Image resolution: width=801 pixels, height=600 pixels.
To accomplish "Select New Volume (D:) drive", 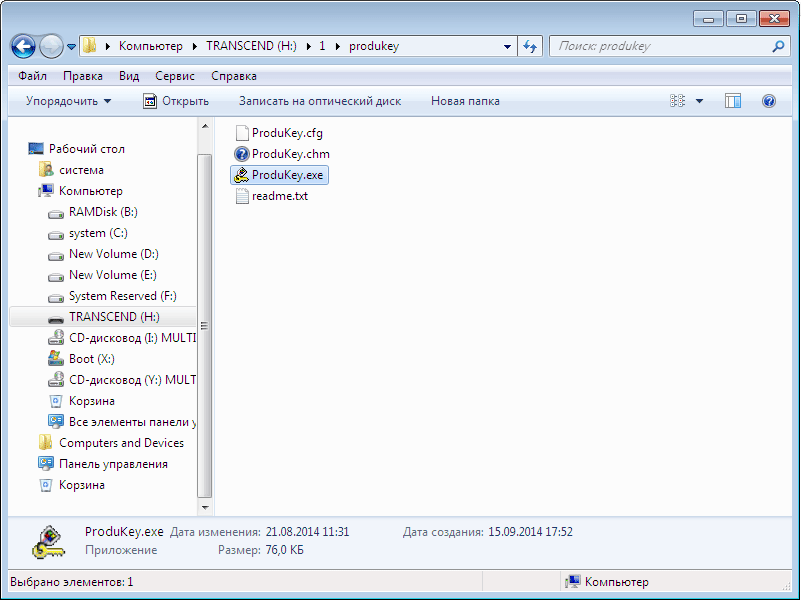I will (x=103, y=254).
